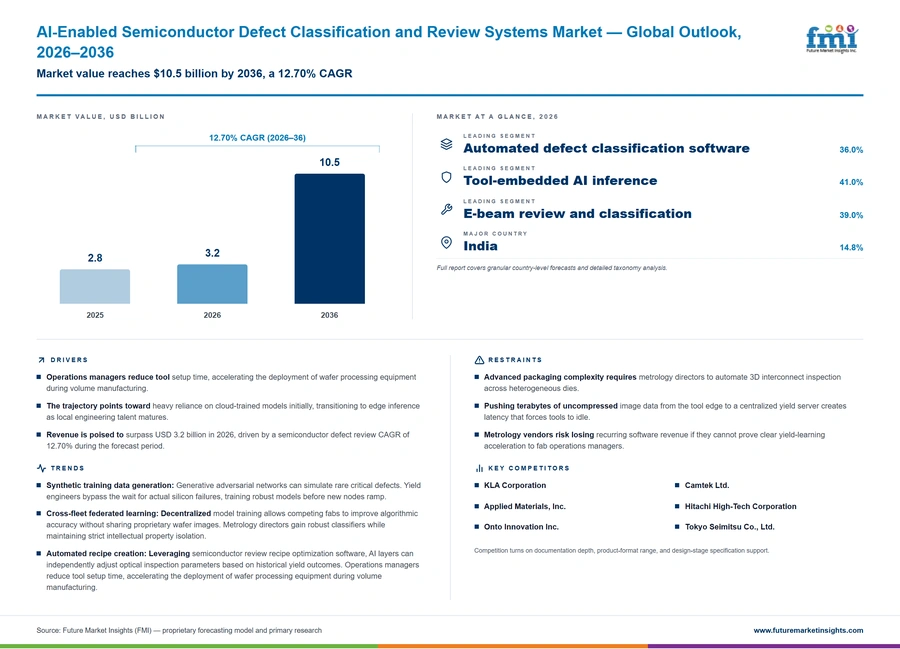Screen dimensions: 900x649
Task: Click the 'Full report covers granular' note
Action: 552,268
